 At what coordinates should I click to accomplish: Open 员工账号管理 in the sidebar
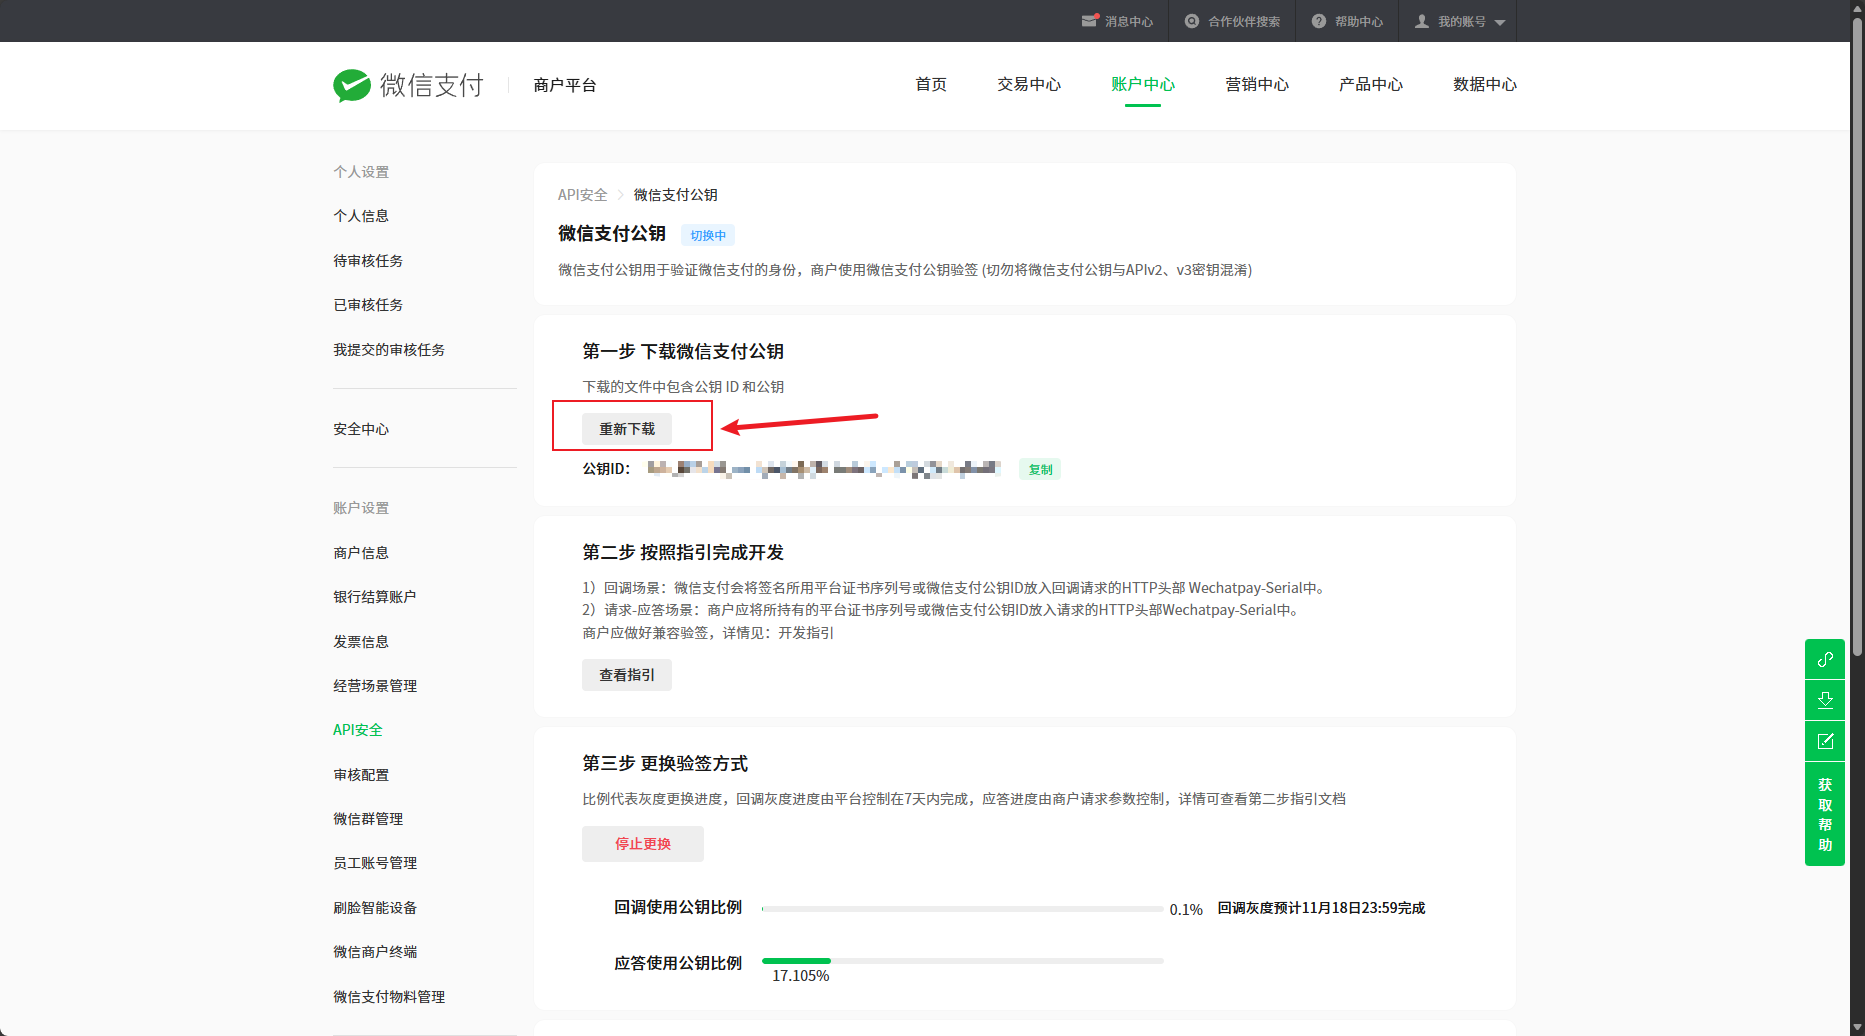click(x=375, y=863)
